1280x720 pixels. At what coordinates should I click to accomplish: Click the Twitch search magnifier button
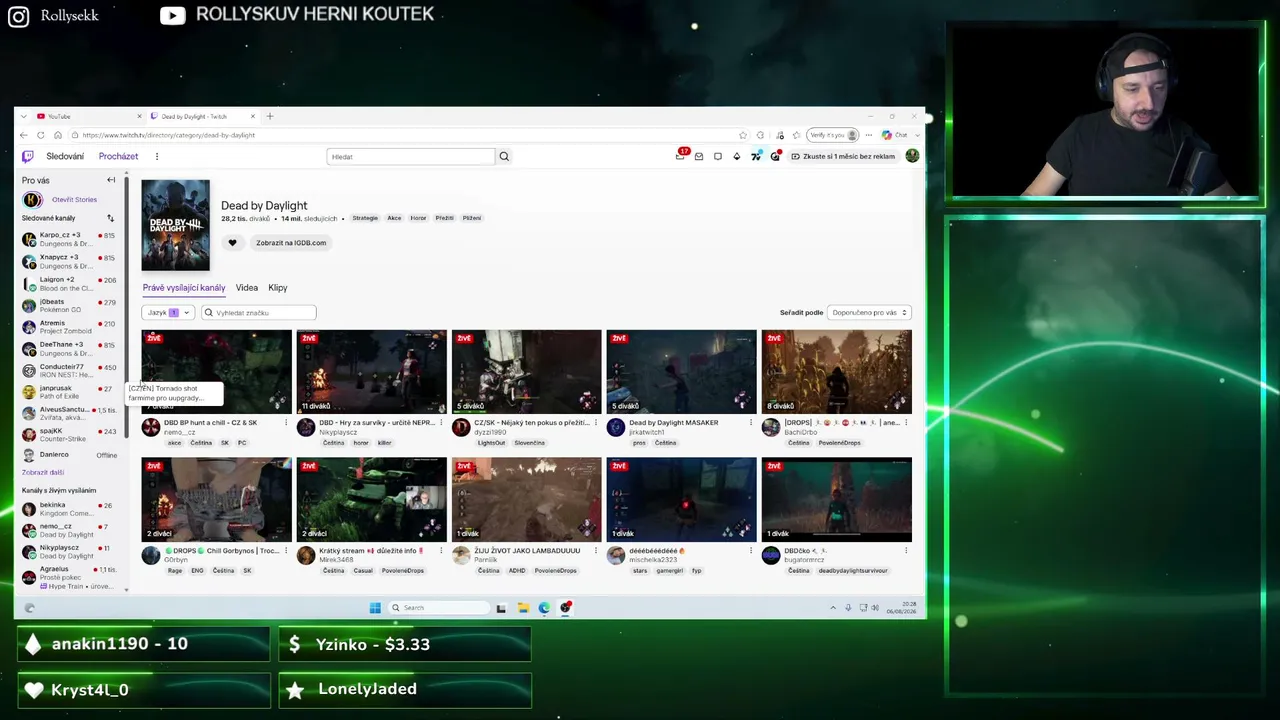pos(504,156)
